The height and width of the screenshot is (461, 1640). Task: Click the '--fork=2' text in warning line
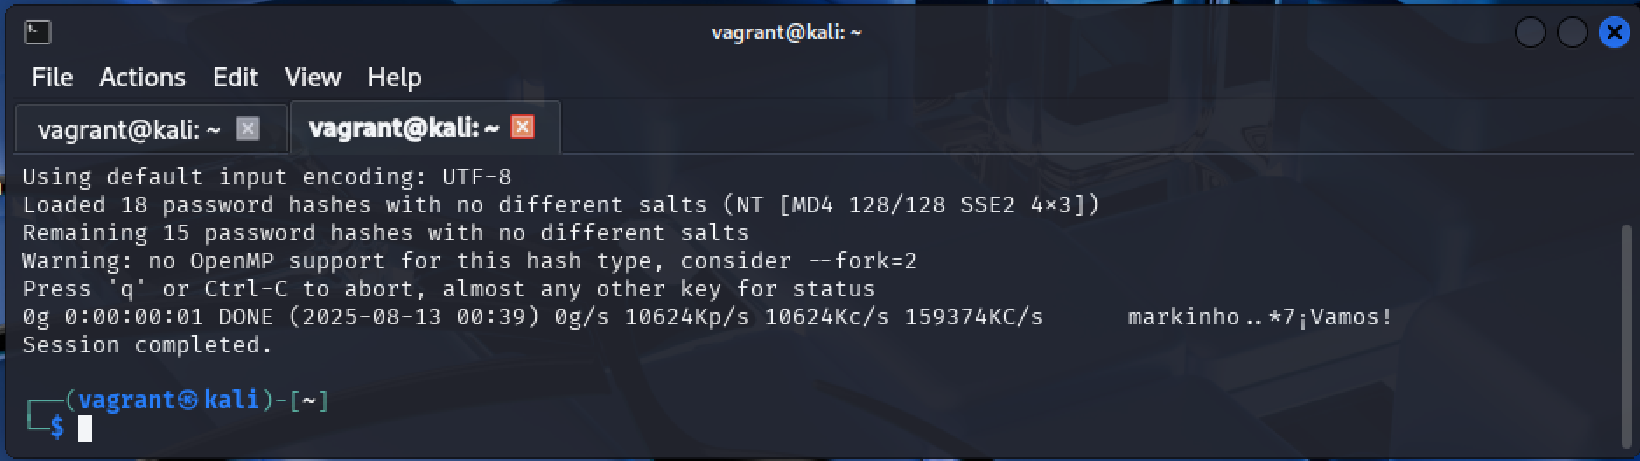[862, 261]
